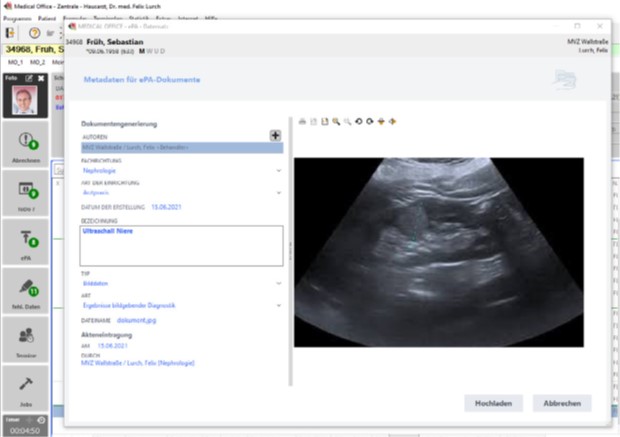The height and width of the screenshot is (437, 620).
Task: Click the exit door icon in main toolbar
Action: pyautogui.click(x=10, y=33)
